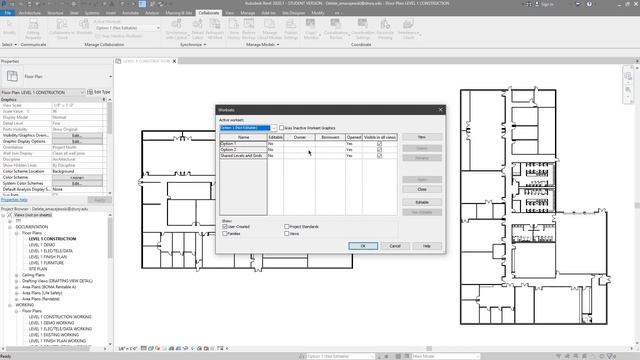The height and width of the screenshot is (360, 640).
Task: Select SITE PLAN in Project Browser
Action: coord(38,269)
